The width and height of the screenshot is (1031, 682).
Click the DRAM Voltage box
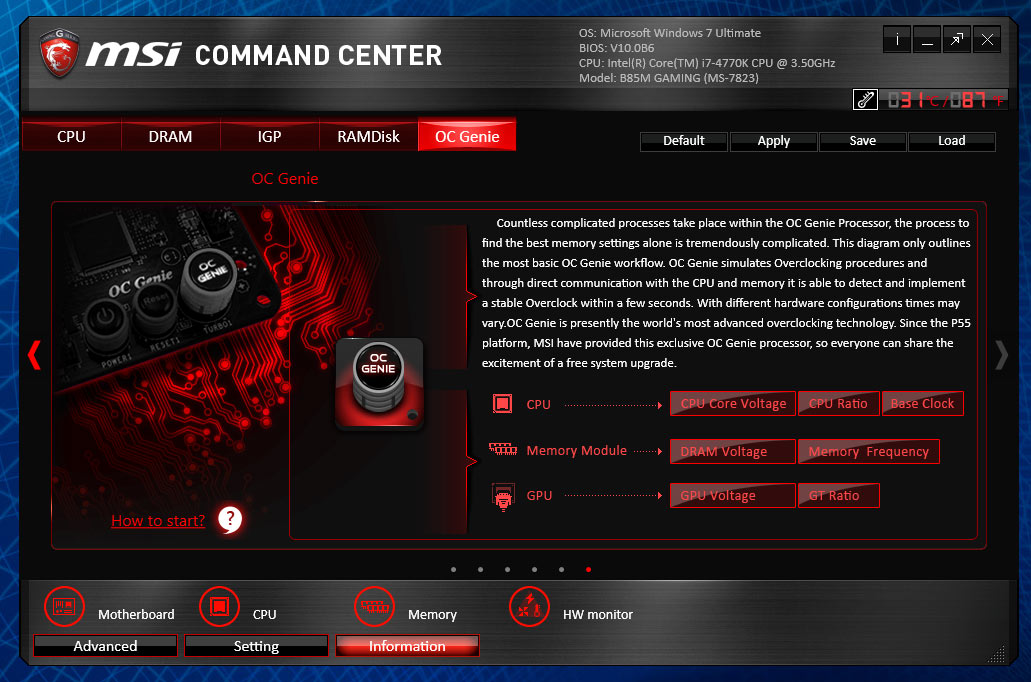tap(733, 451)
